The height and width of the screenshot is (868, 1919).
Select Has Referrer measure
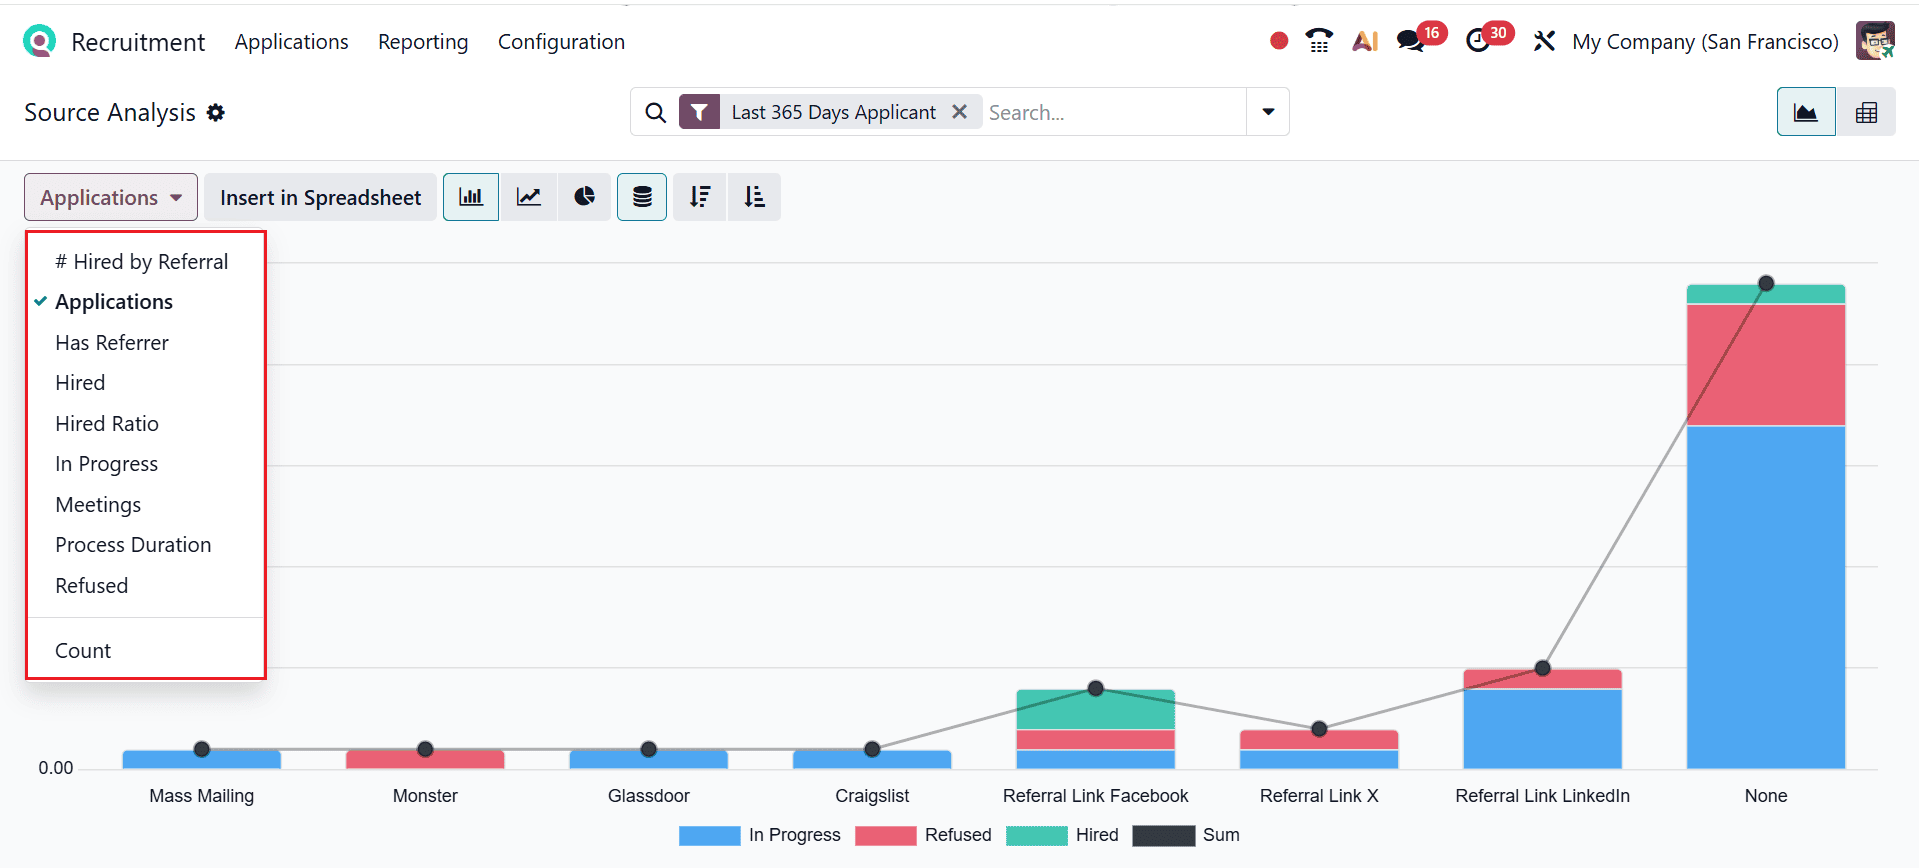tap(146, 342)
